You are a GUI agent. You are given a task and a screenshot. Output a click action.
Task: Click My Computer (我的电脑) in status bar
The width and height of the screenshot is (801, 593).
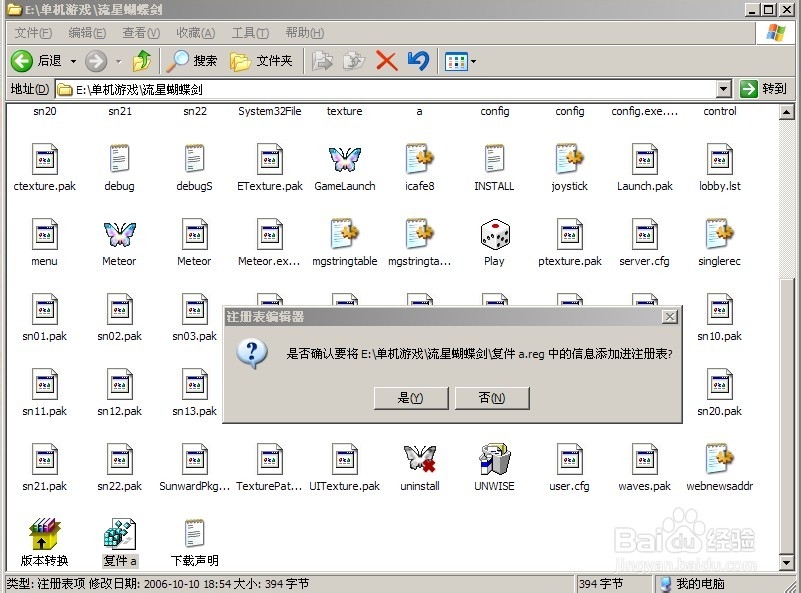693,584
